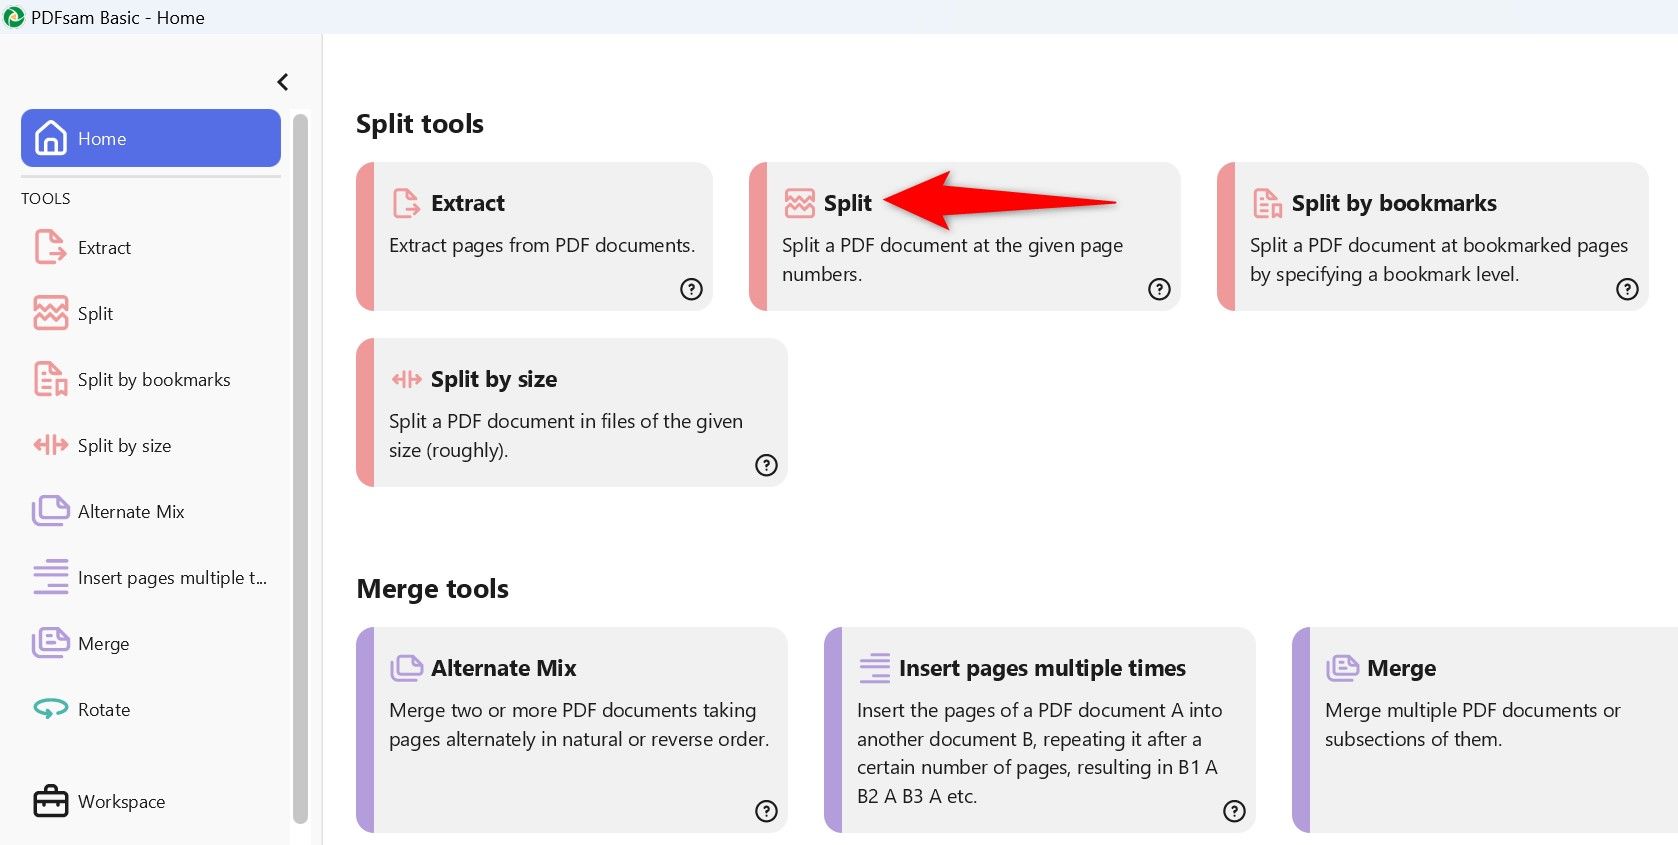This screenshot has width=1678, height=845.
Task: Click the Alternate Mix card icon
Action: [x=406, y=668]
